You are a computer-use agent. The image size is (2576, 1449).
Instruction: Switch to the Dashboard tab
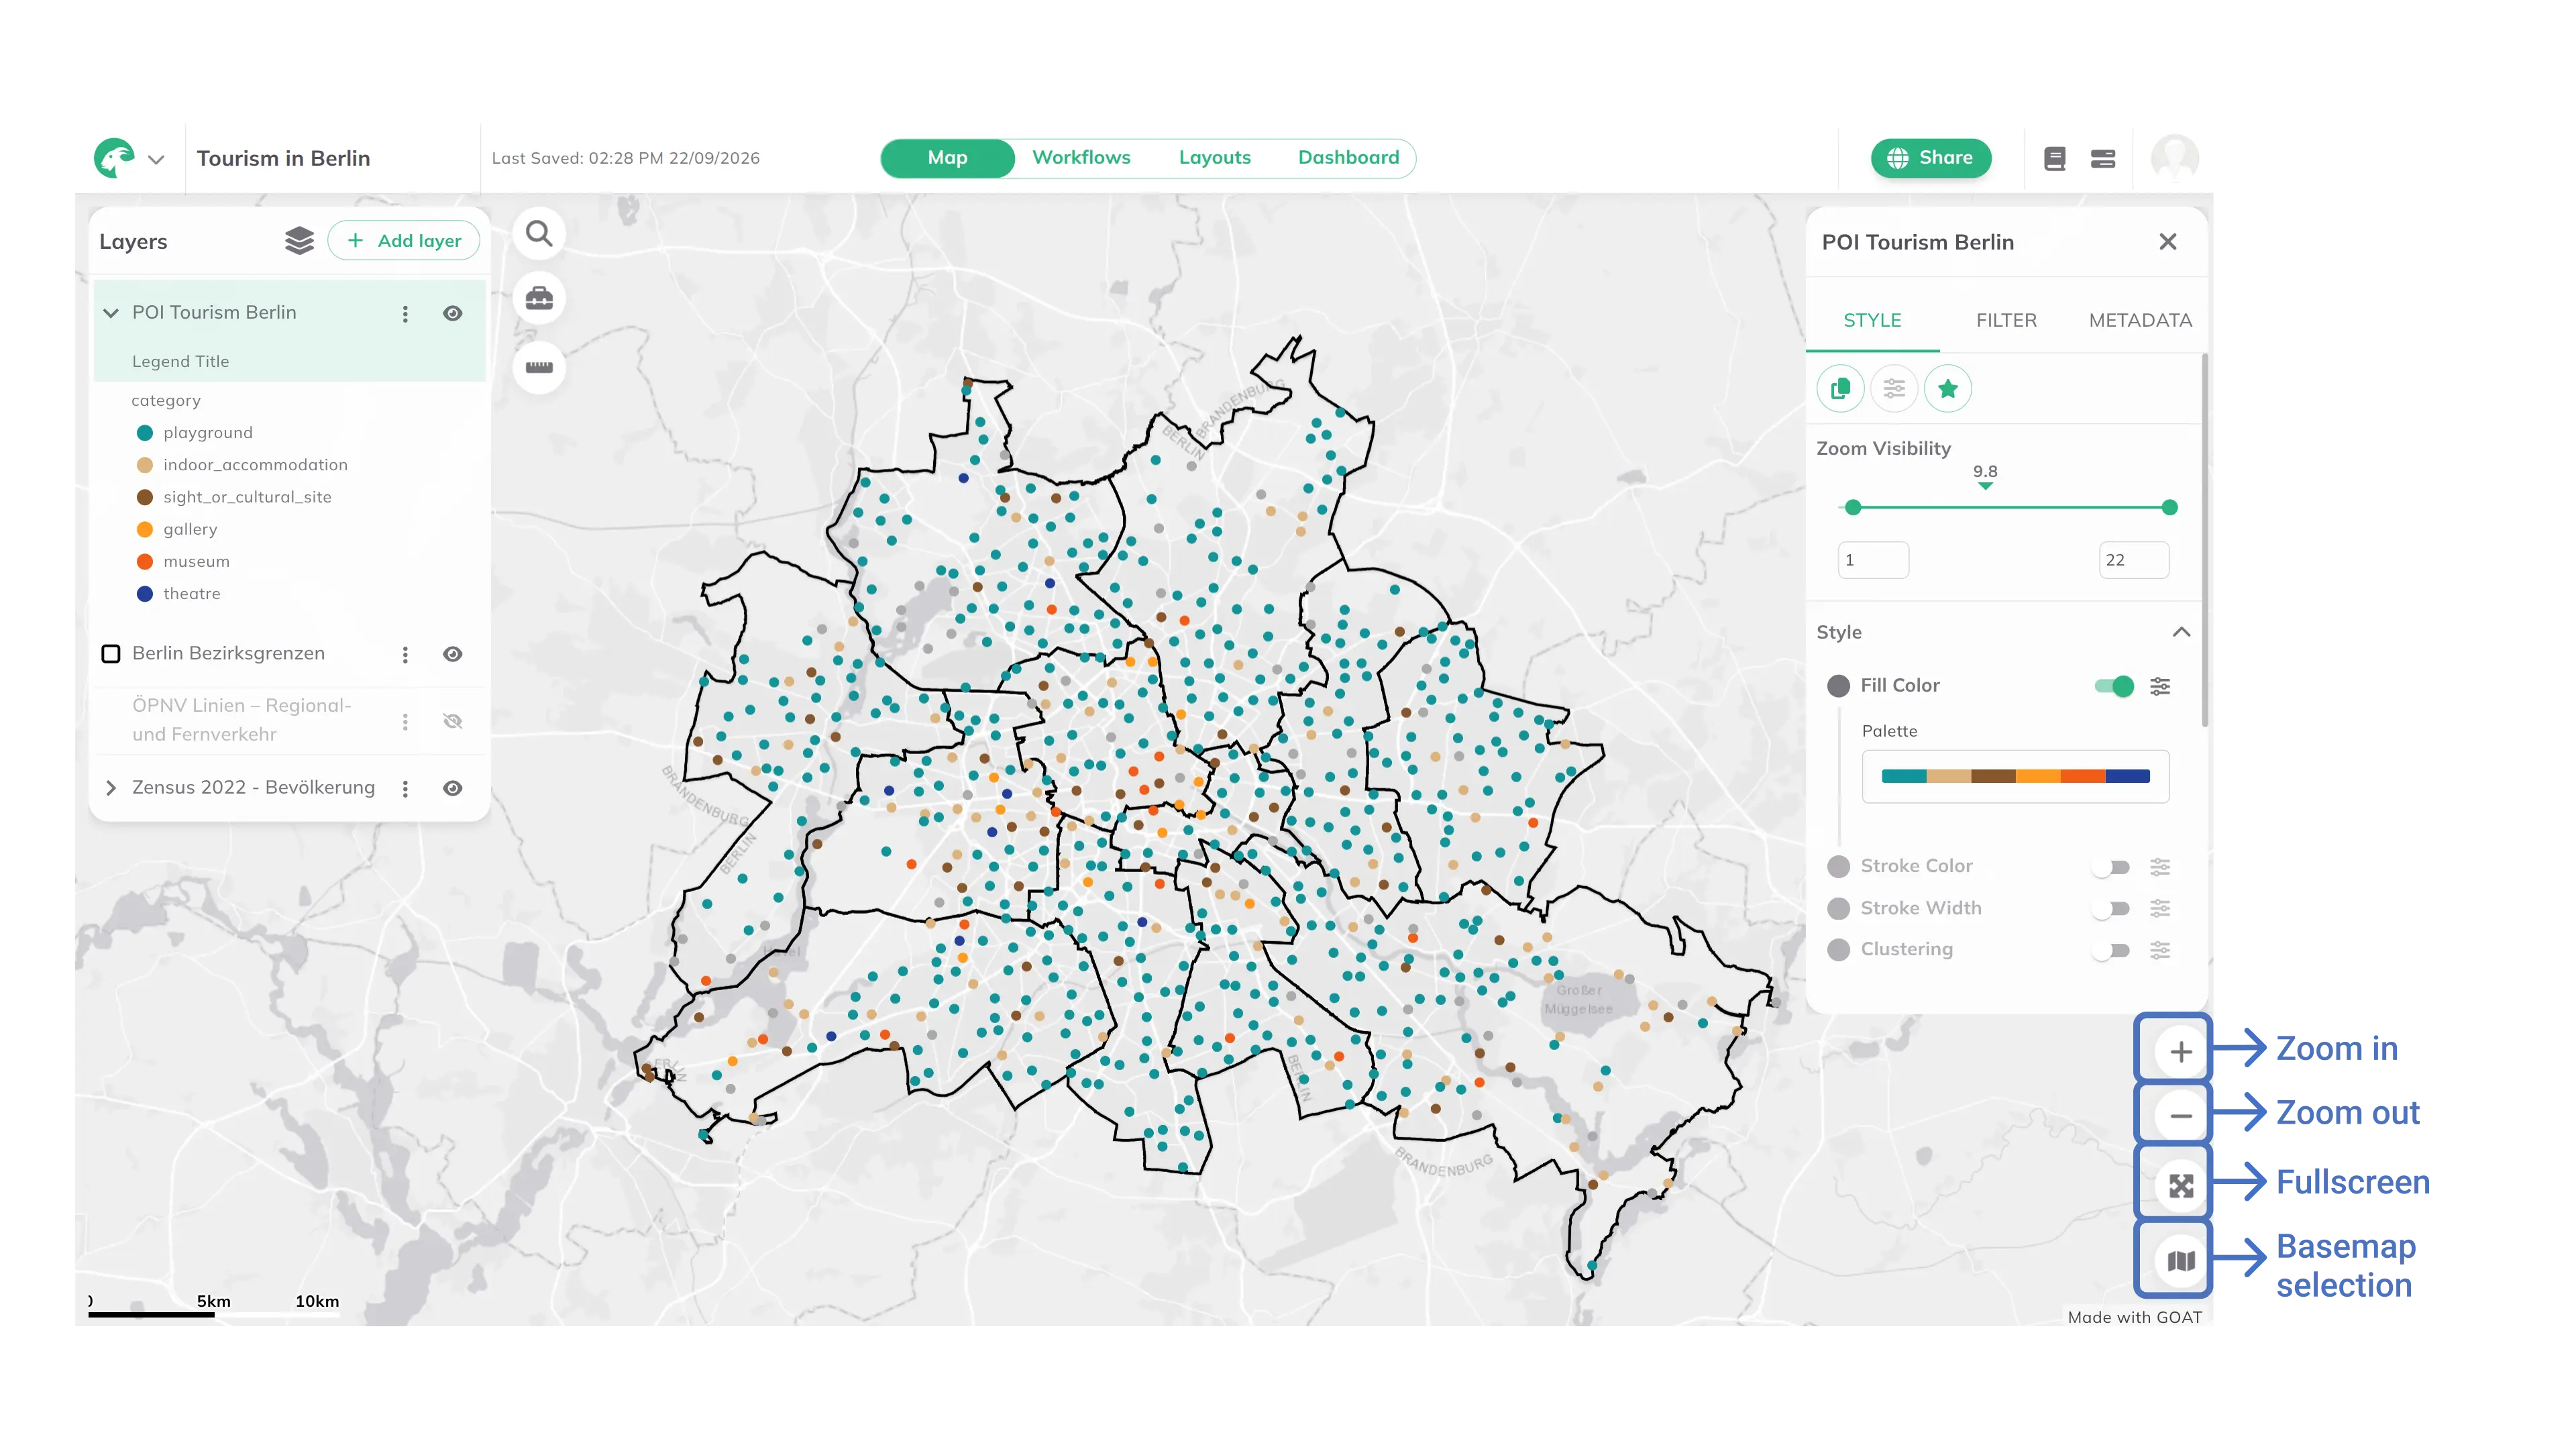tap(1348, 158)
